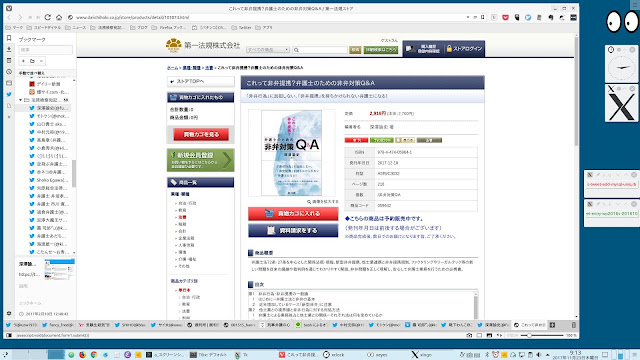The height and width of the screenshot is (360, 640).
Task: Add a new web panel
Action: click(9, 117)
